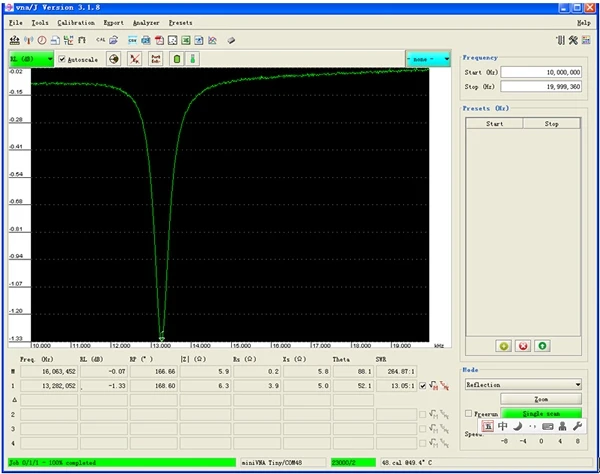Click the PDF export icon in toolbar
Viewport: 600px width, 474px height.
click(160, 40)
